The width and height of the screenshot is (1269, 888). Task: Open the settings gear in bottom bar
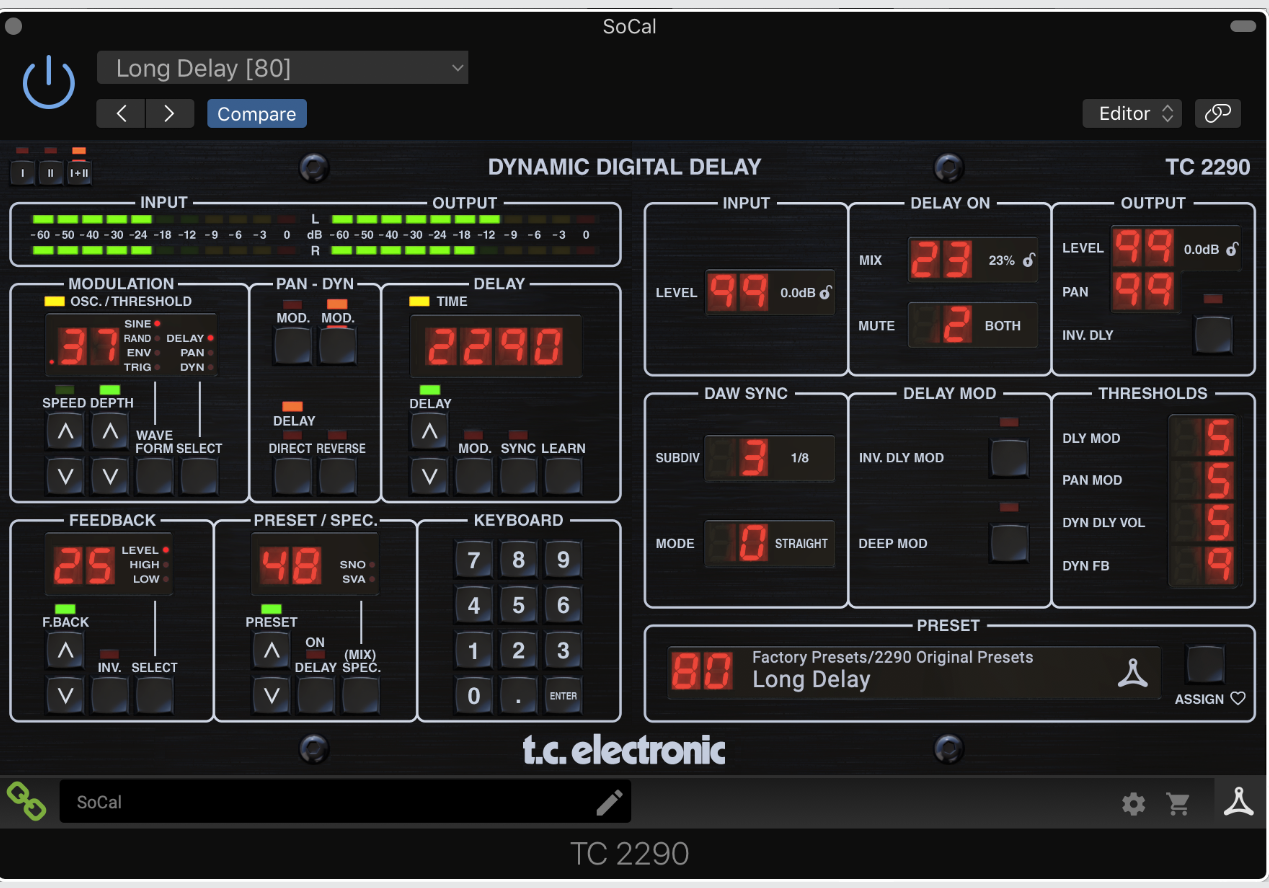pos(1133,803)
